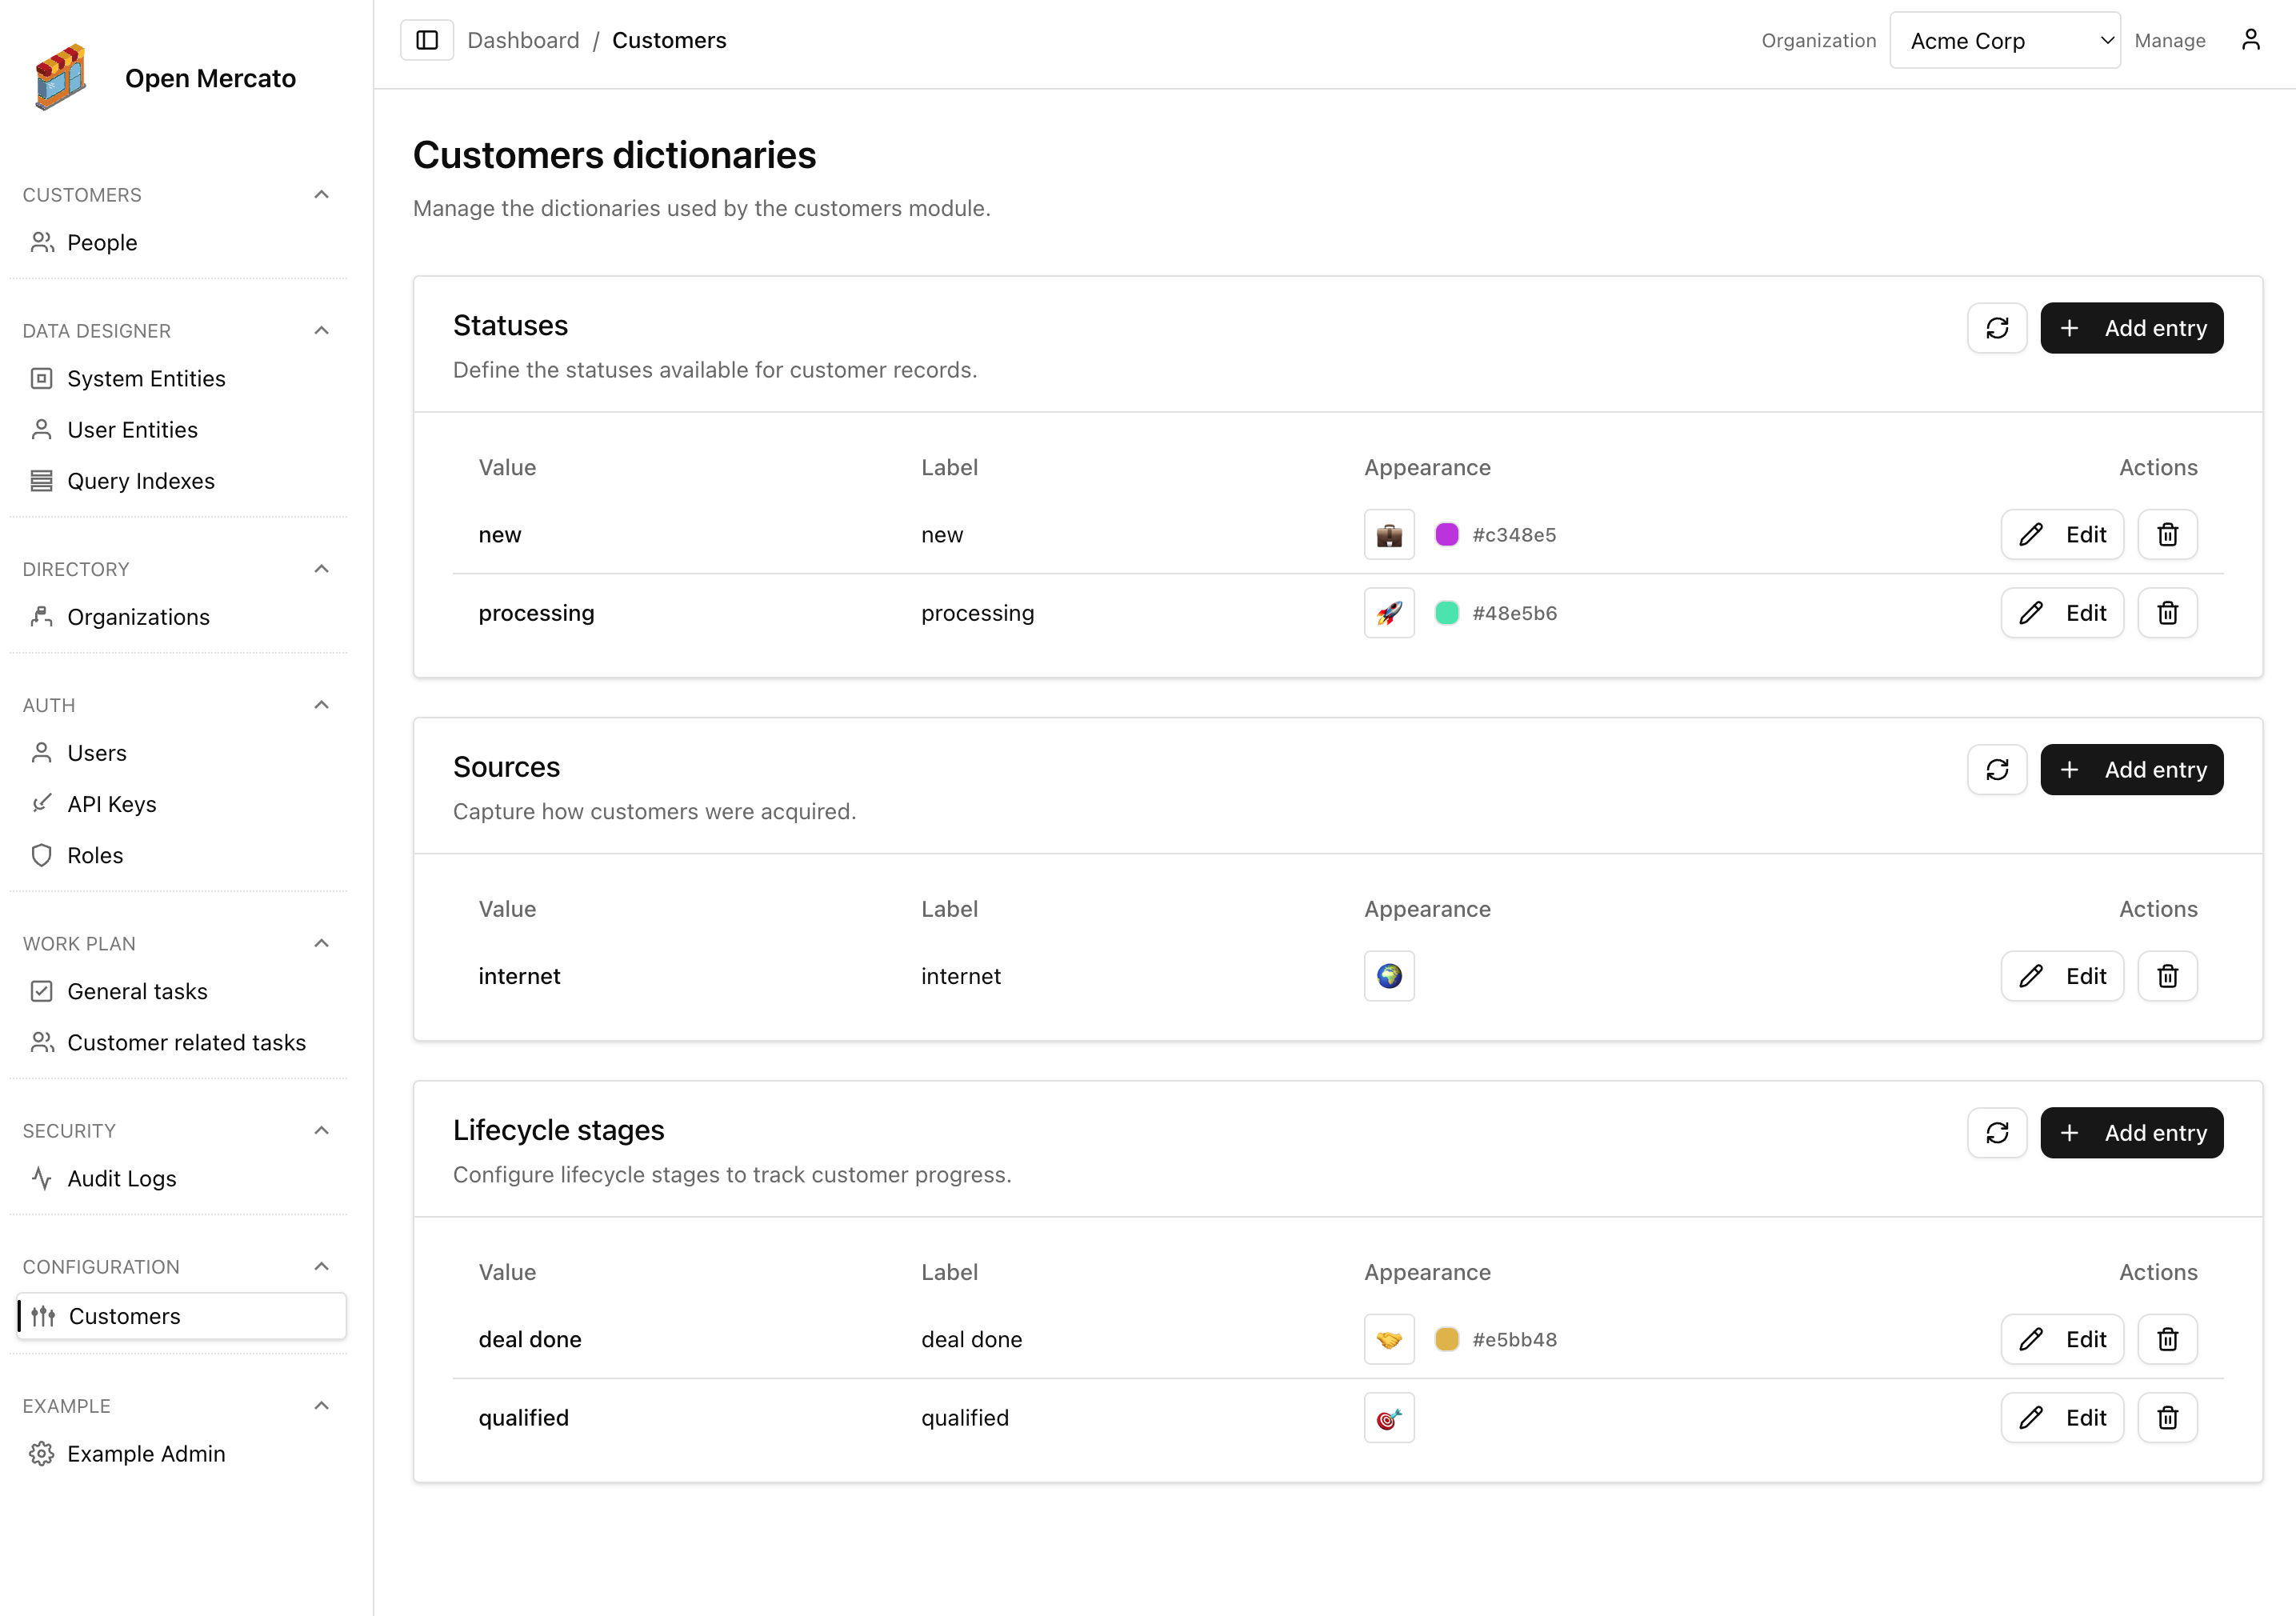Open the Acme Corp organization dropdown
2296x1616 pixels.
click(x=2004, y=40)
